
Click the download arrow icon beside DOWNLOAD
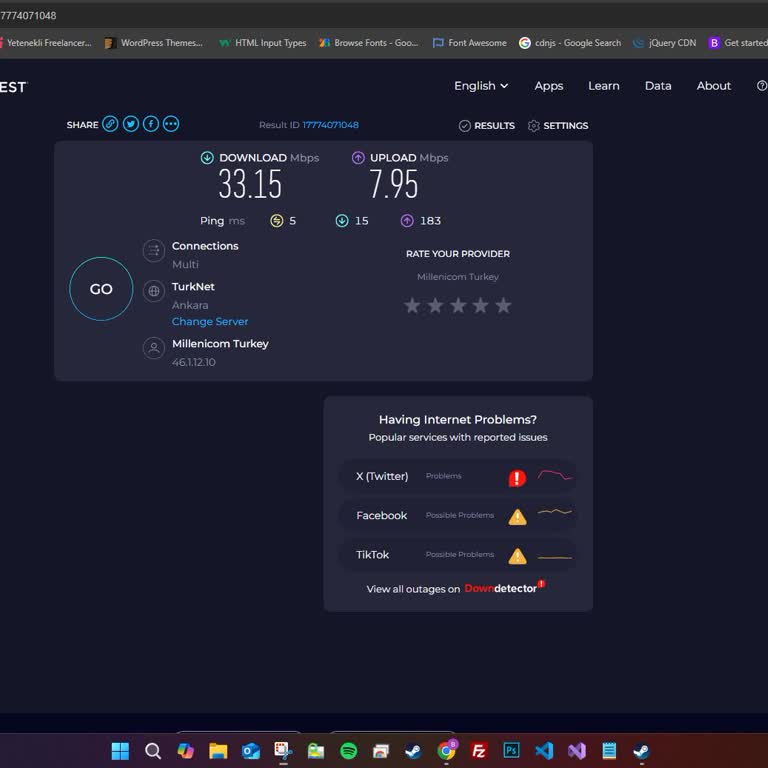(207, 158)
